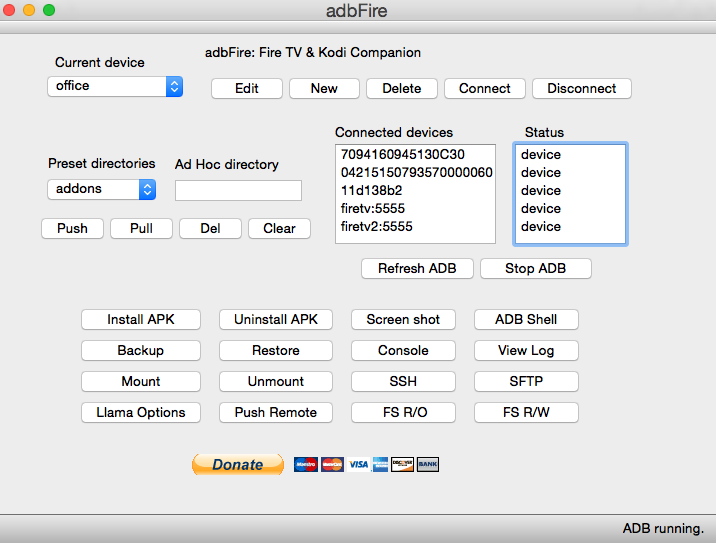716x543 pixels.
Task: Click the BANK payment icon
Action: [x=428, y=464]
